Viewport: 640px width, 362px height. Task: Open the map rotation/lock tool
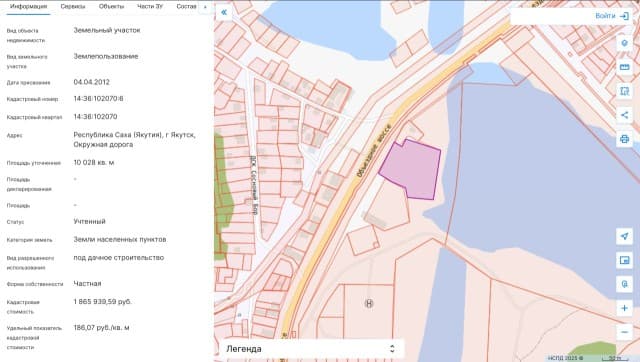[624, 284]
